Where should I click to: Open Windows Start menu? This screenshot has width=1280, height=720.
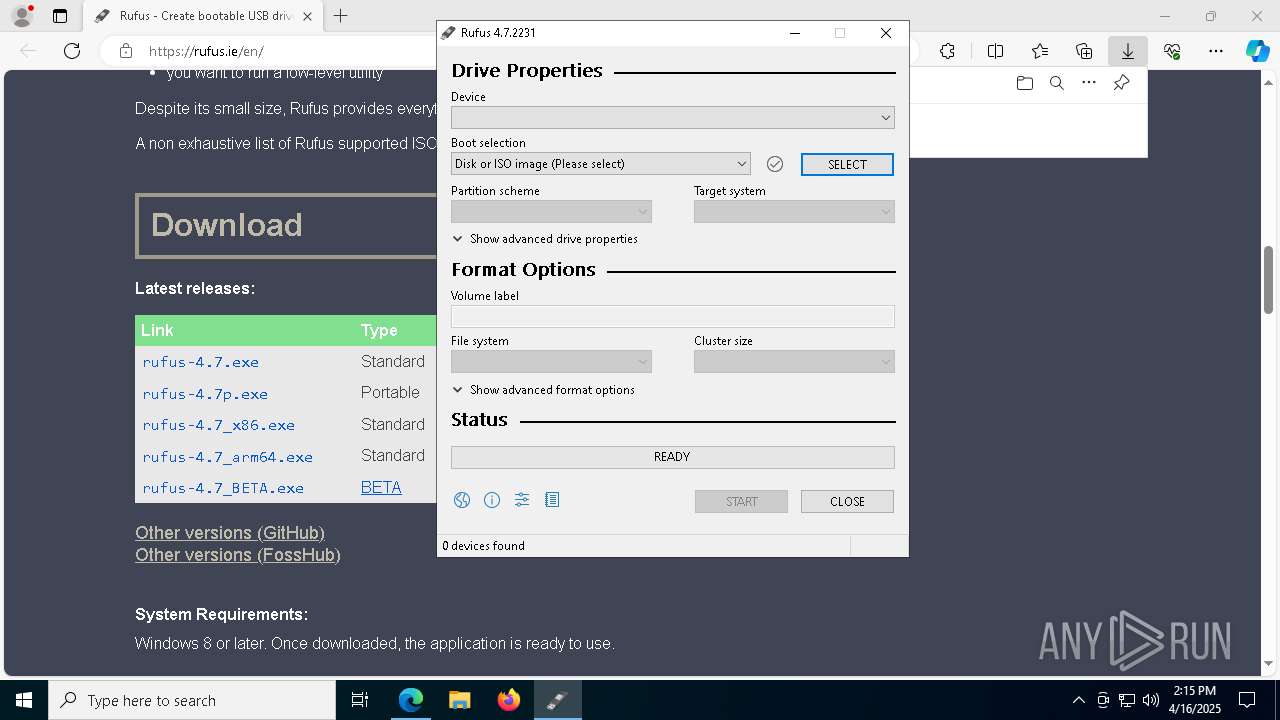[24, 700]
